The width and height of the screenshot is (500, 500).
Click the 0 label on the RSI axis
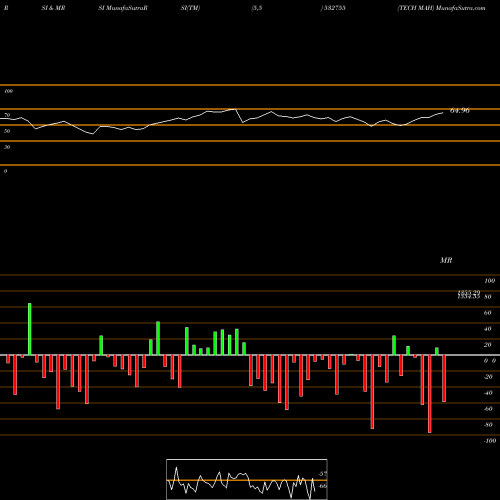point(5,171)
